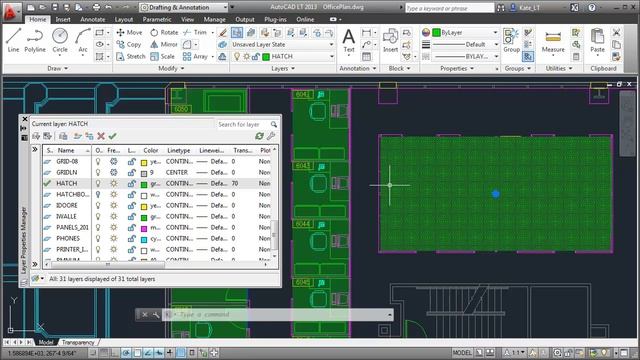Toggle the on/off bulb for GRID-08 layer
This screenshot has width=640, height=360.
tap(98, 162)
